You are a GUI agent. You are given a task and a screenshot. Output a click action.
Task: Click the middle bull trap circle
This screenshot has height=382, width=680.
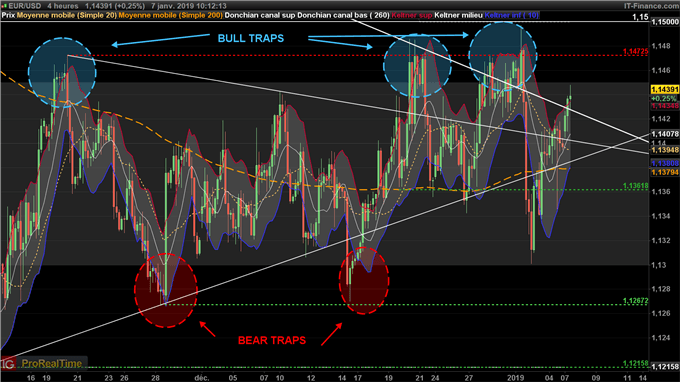[417, 65]
